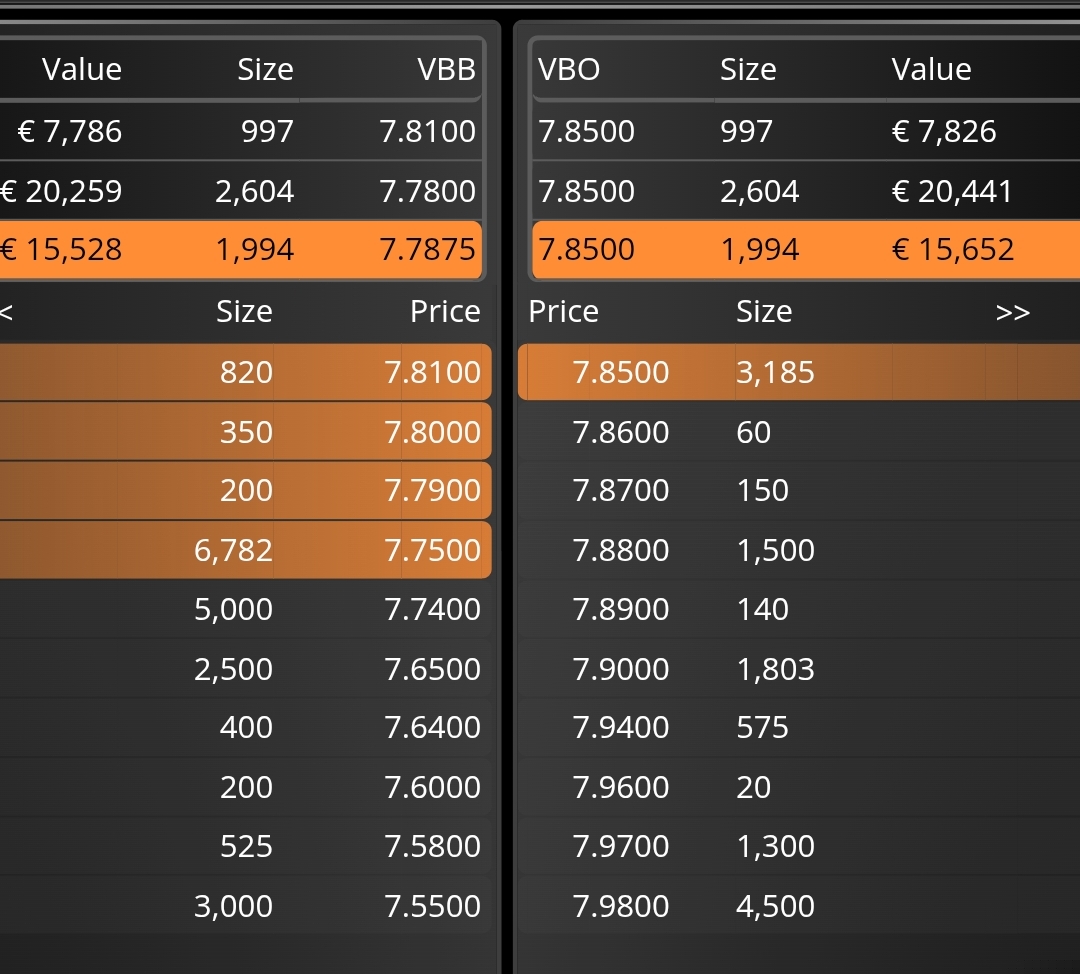Click the bid row at price 7.8000

pos(245,432)
